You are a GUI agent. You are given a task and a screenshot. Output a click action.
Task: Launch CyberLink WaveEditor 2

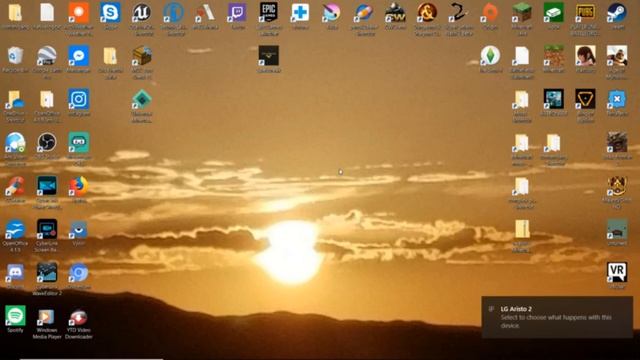point(47,272)
